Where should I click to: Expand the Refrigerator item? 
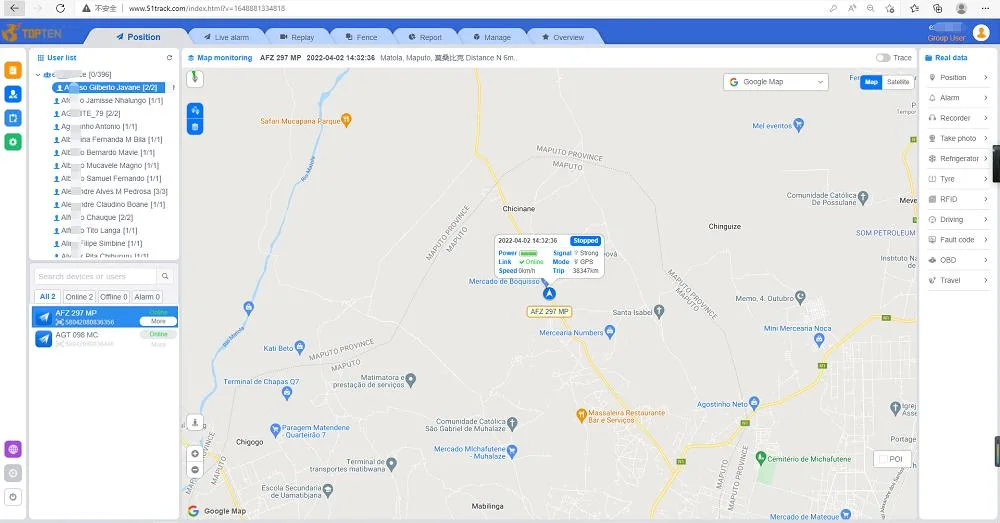click(958, 158)
